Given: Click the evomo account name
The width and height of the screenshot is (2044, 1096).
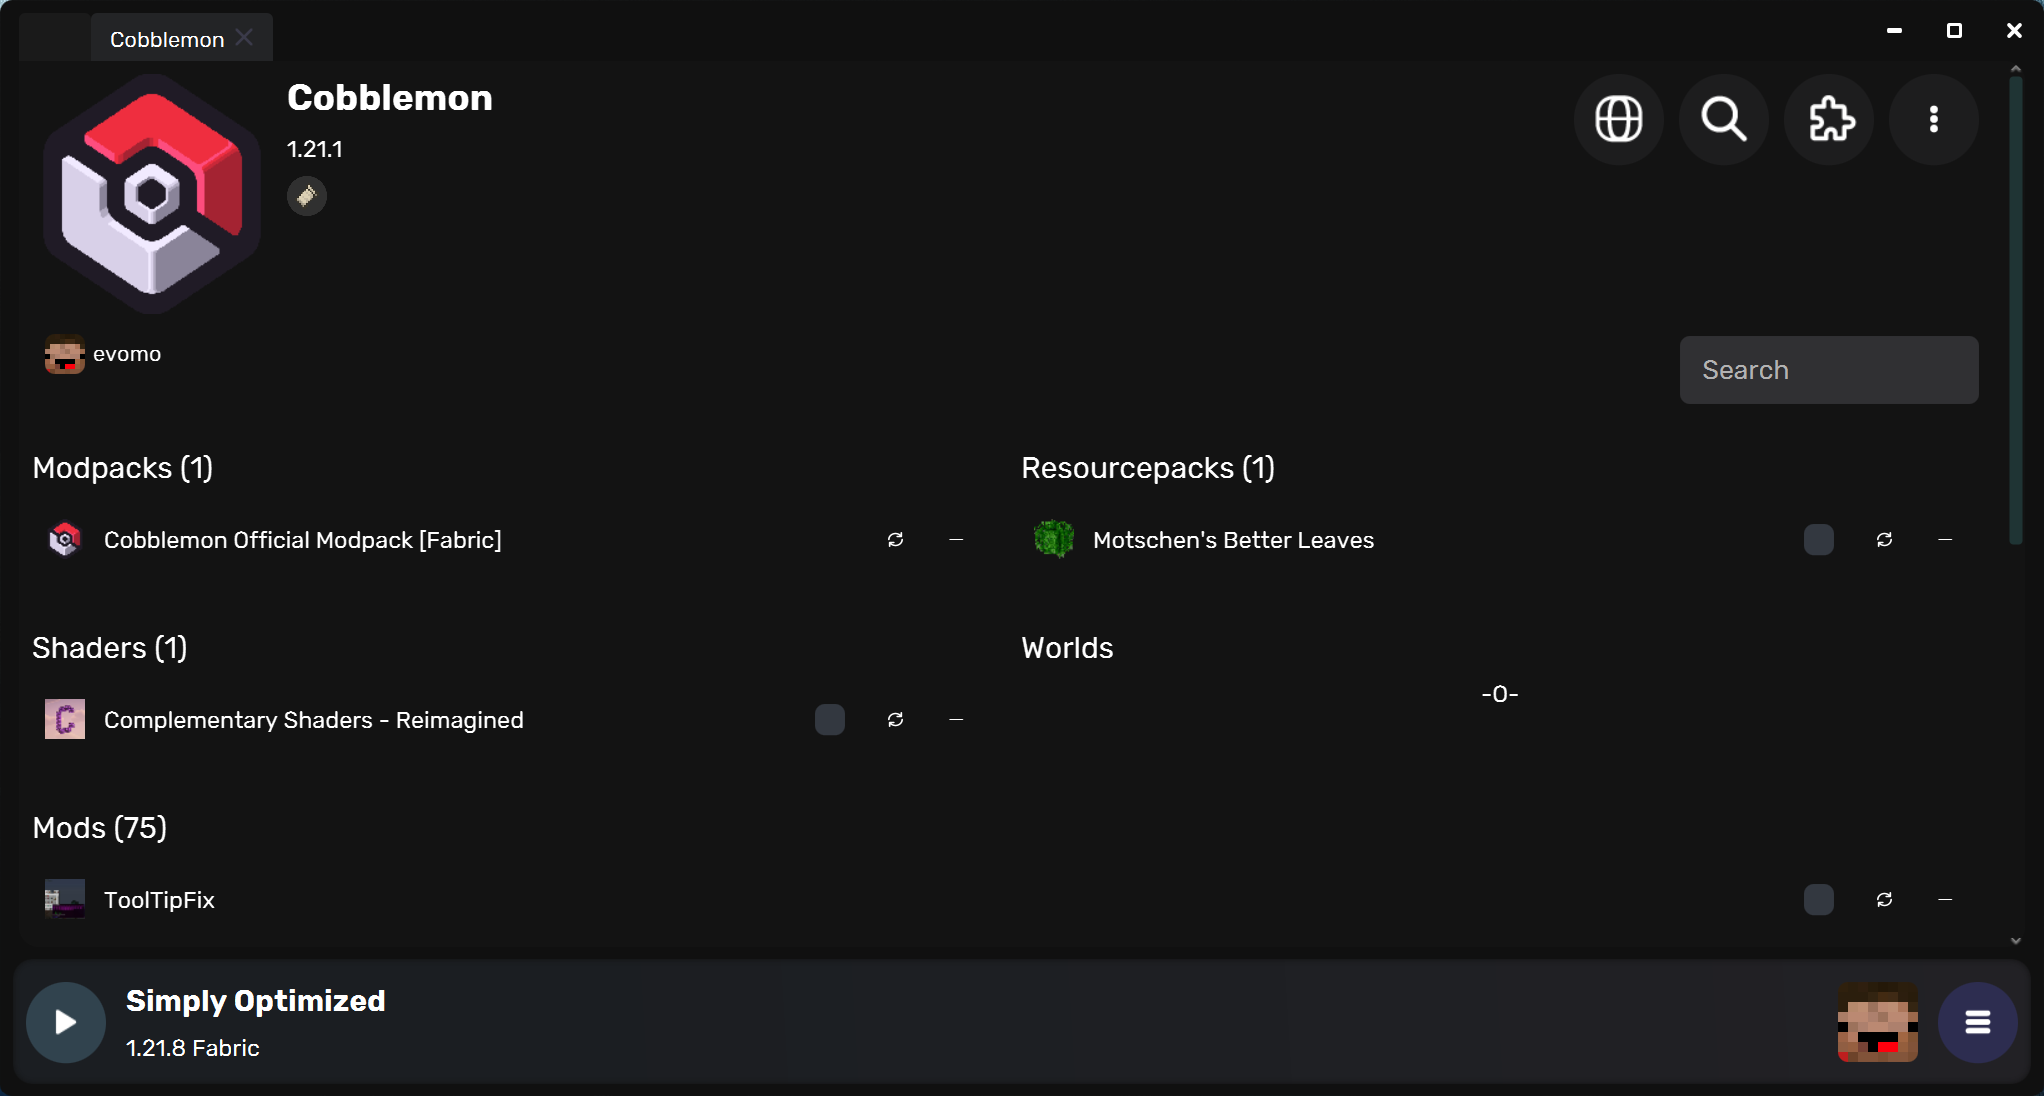Looking at the screenshot, I should [x=127, y=354].
